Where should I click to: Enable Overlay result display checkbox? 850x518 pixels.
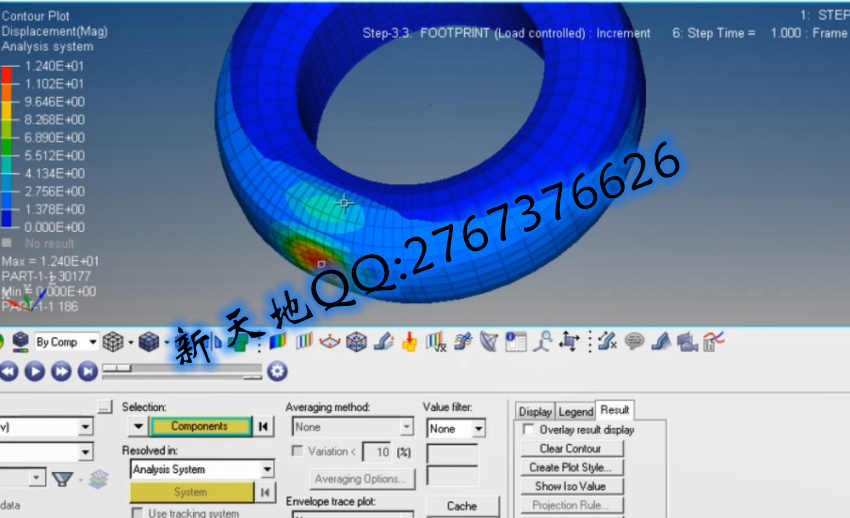tap(529, 430)
